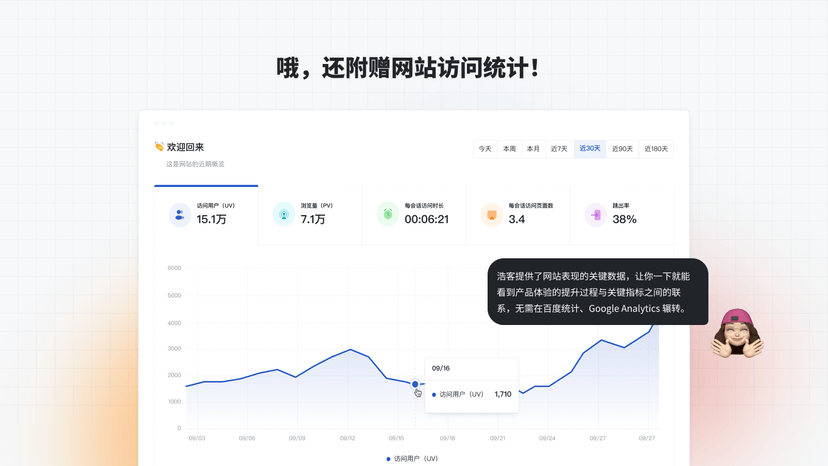
Task: Choose the 本月 time range
Action: 533,149
